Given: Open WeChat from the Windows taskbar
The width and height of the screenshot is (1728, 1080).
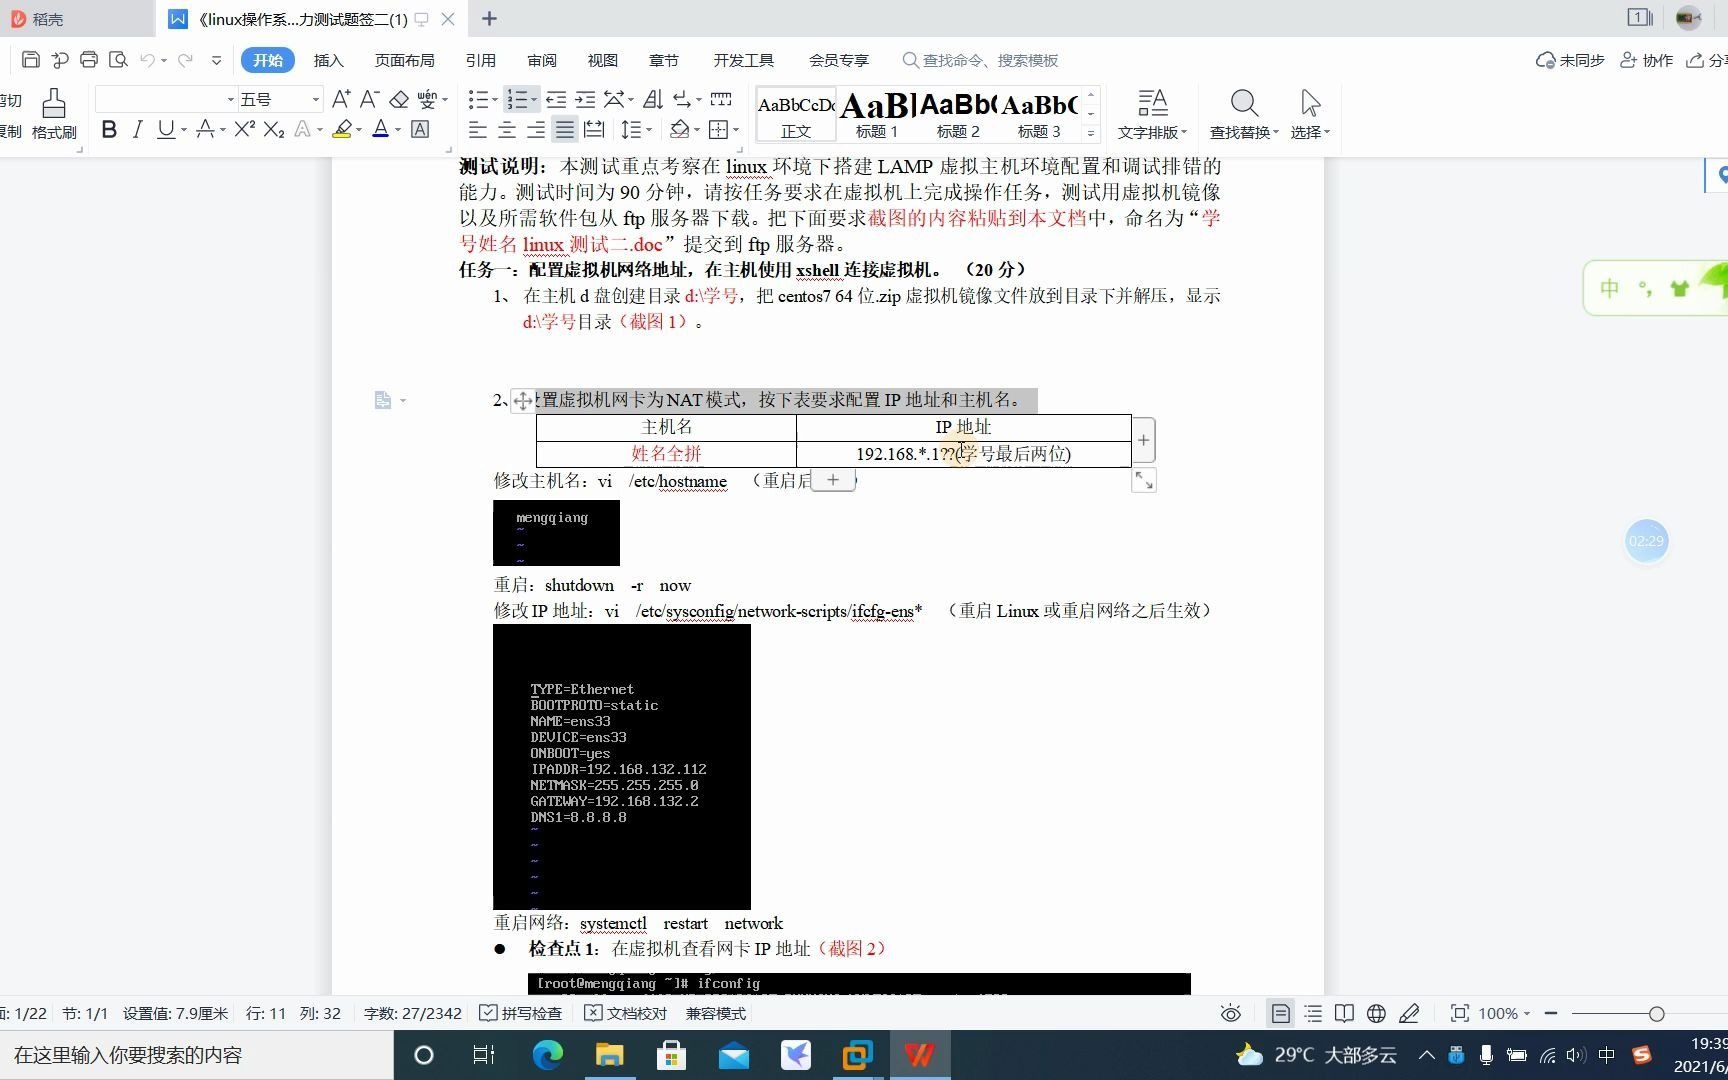Looking at the screenshot, I should (x=796, y=1055).
